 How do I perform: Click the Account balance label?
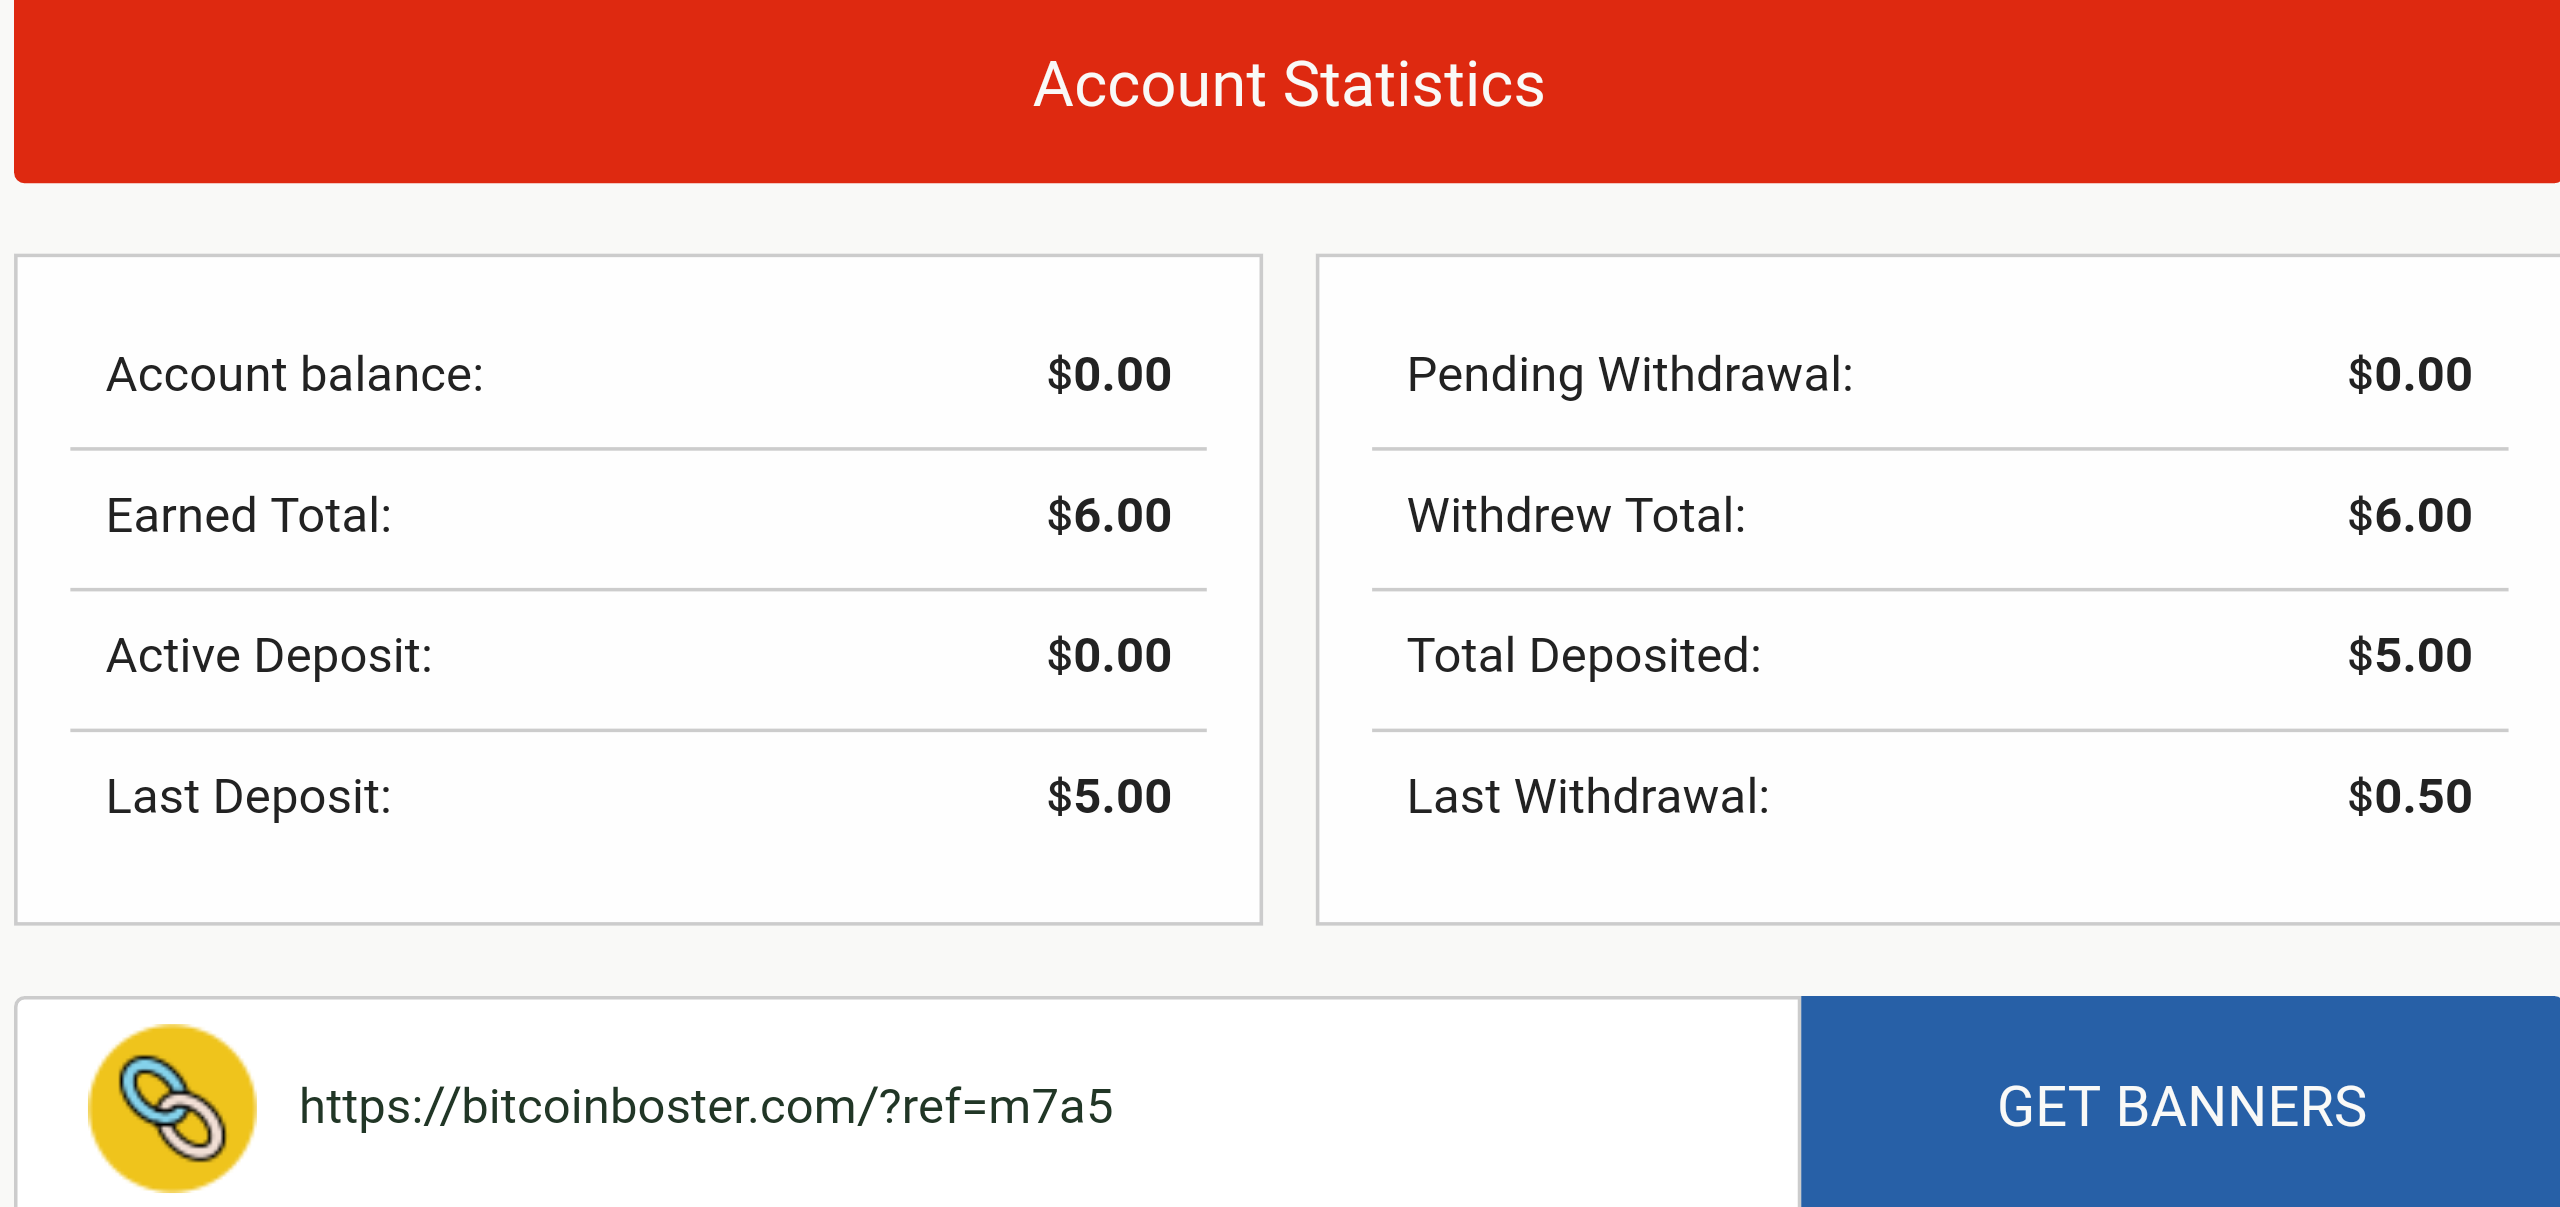[295, 375]
